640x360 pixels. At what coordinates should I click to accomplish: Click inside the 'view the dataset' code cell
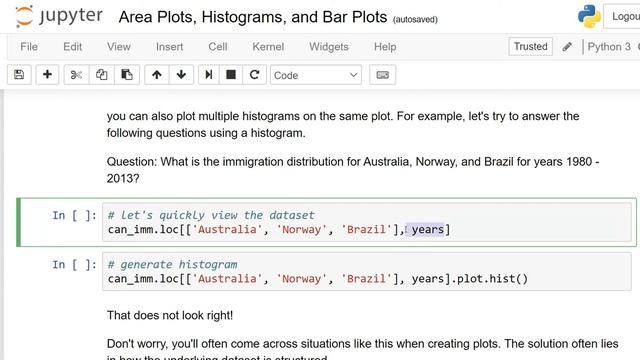[367, 222]
